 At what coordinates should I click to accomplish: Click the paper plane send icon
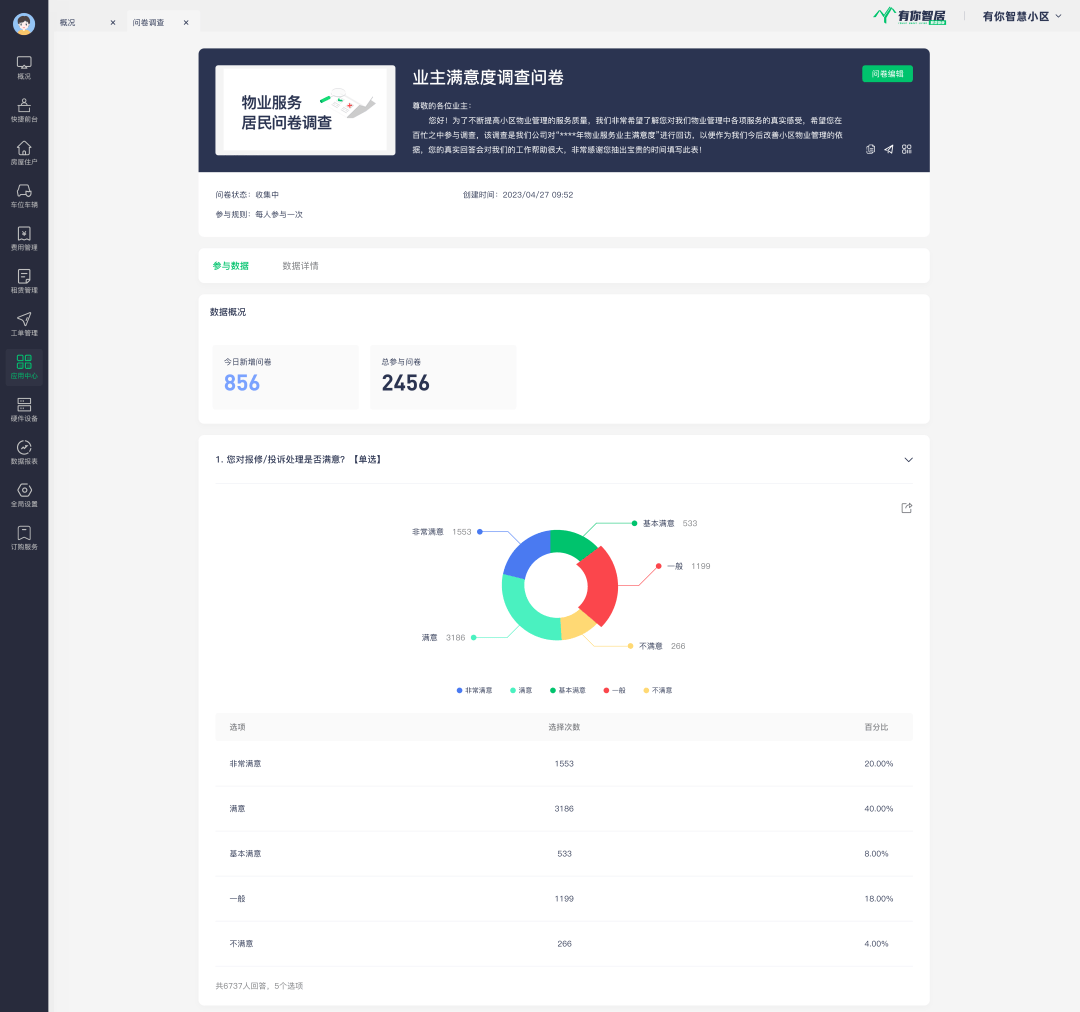pos(889,149)
